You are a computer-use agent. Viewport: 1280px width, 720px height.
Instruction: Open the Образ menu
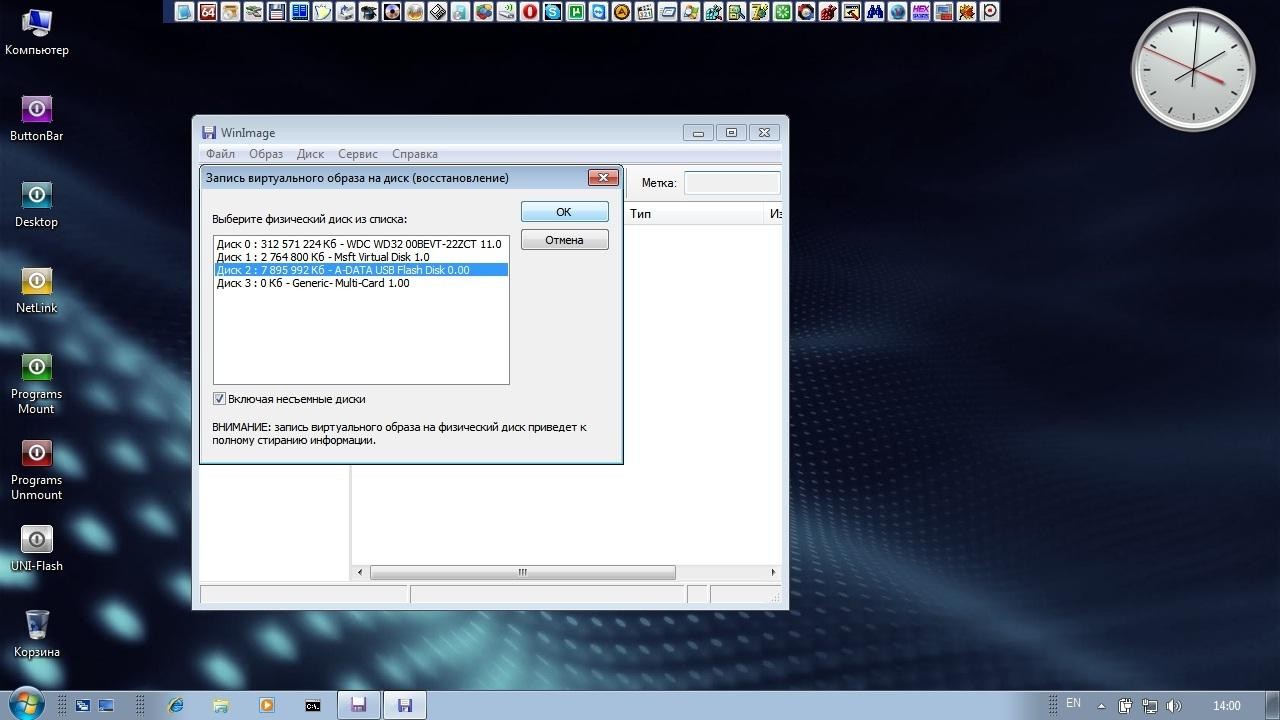tap(266, 154)
